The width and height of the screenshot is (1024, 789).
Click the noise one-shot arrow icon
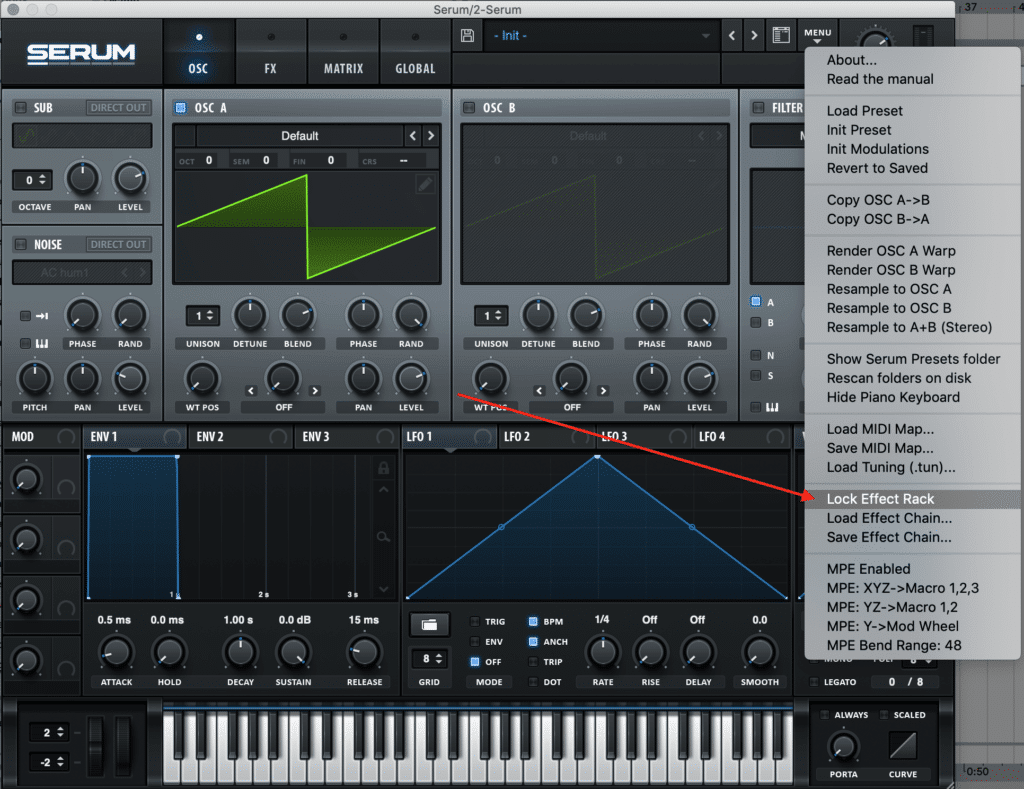42,316
